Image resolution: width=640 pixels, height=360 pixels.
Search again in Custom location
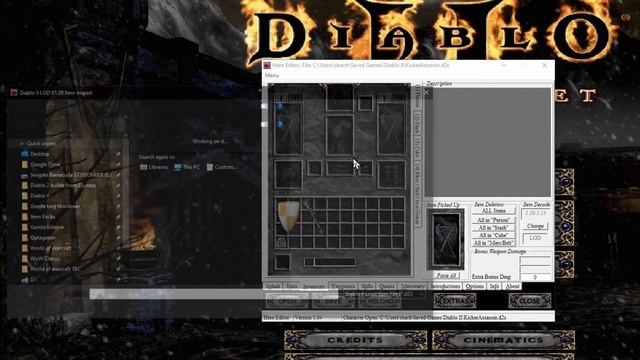coord(222,167)
